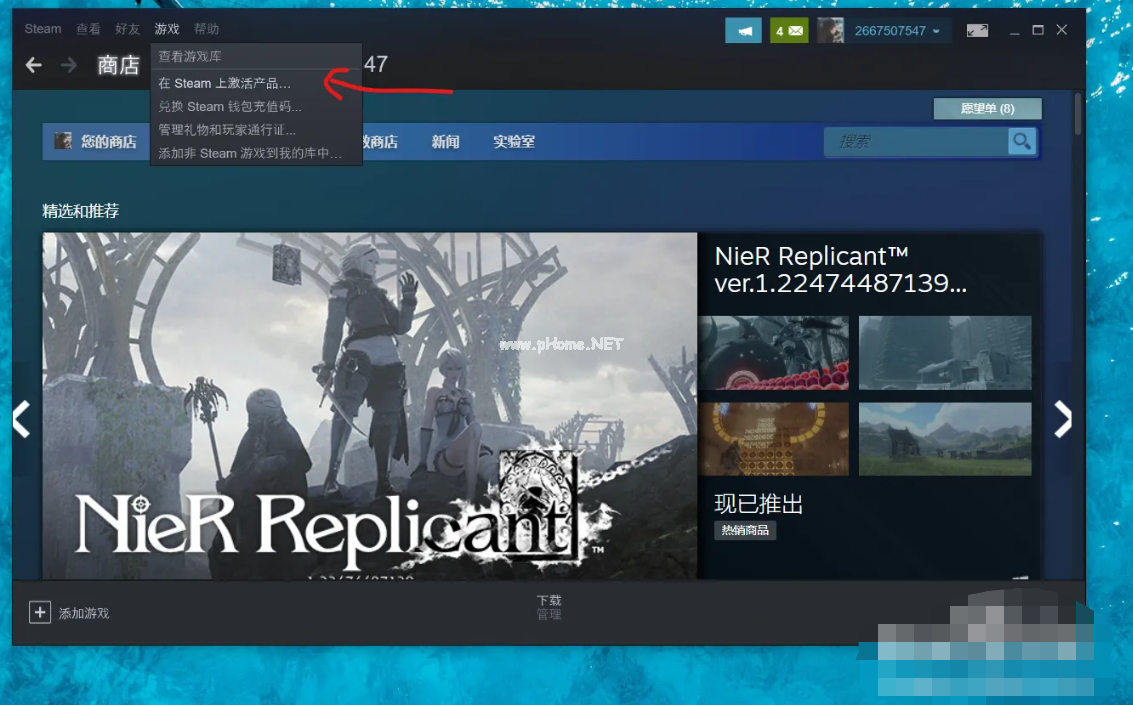Select the first NieR screenshot thumbnail

click(773, 353)
